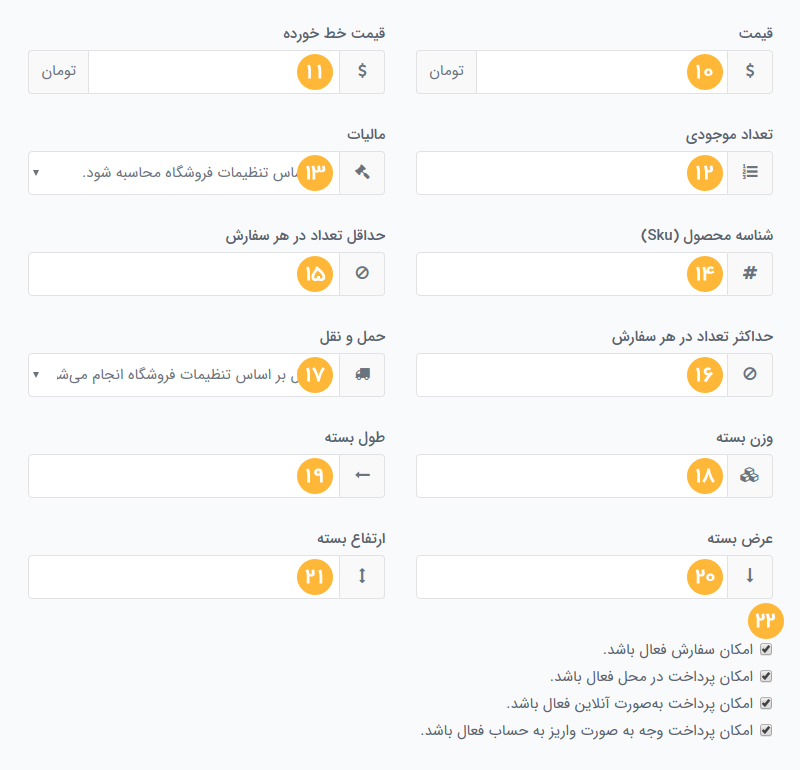Click the hash icon for شناسه محصول (Sku)
The image size is (800, 770).
pos(750,274)
